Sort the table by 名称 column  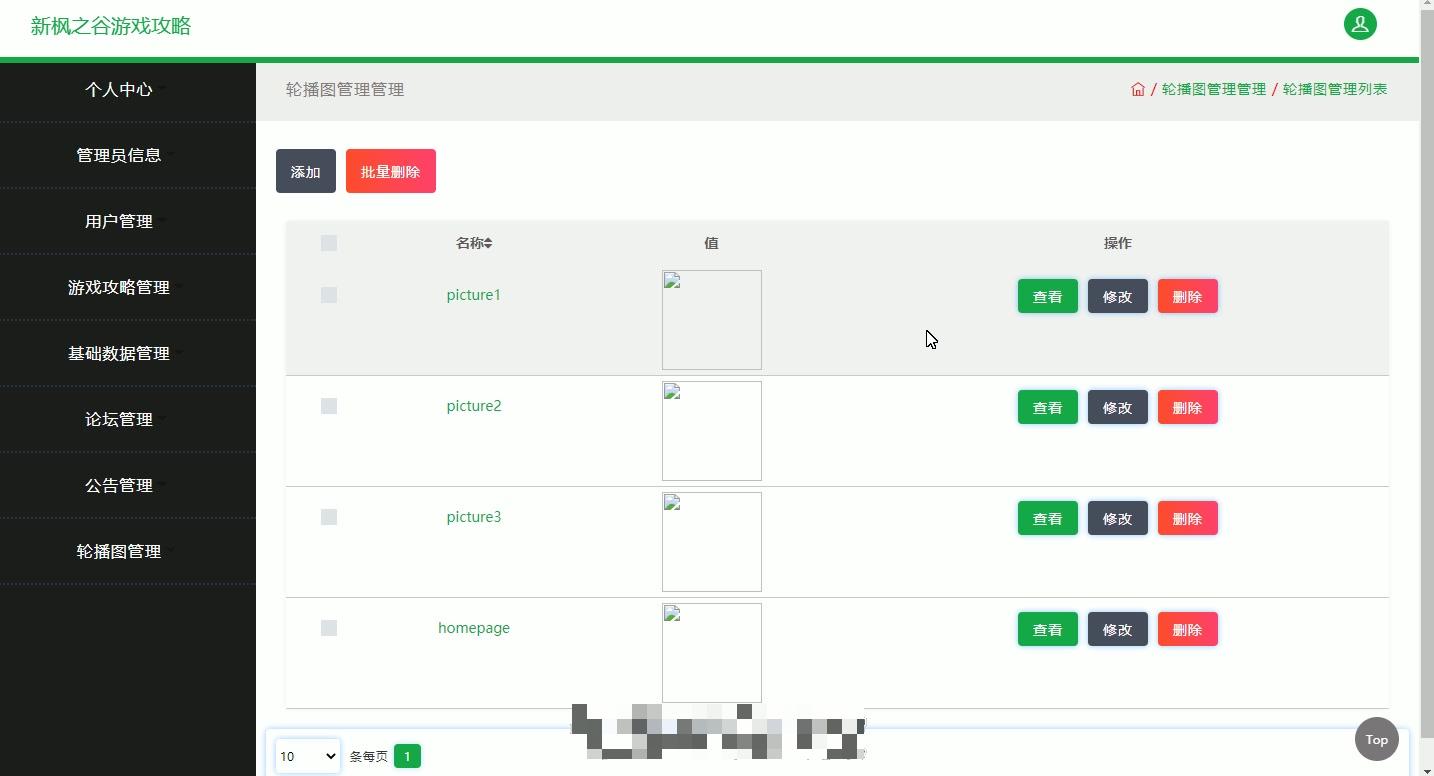(474, 242)
